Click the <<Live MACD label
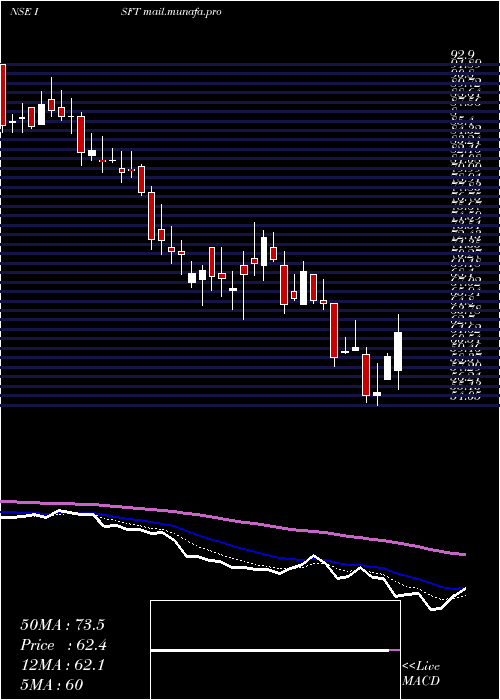 (421, 674)
